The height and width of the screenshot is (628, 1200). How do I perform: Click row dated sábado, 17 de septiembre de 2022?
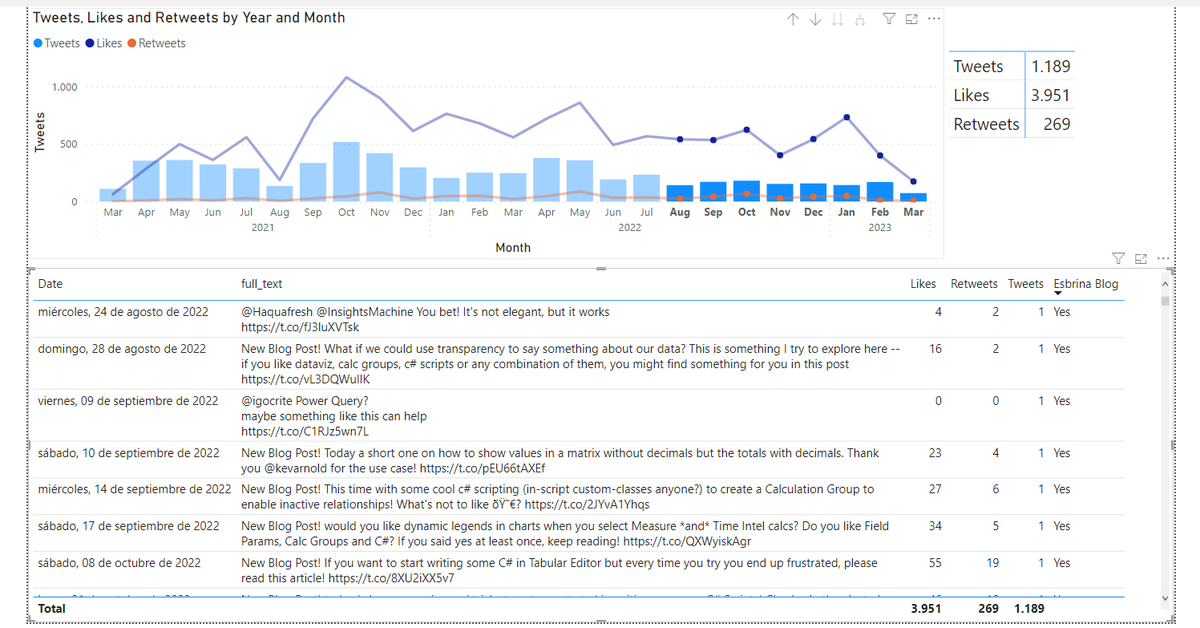point(578,533)
